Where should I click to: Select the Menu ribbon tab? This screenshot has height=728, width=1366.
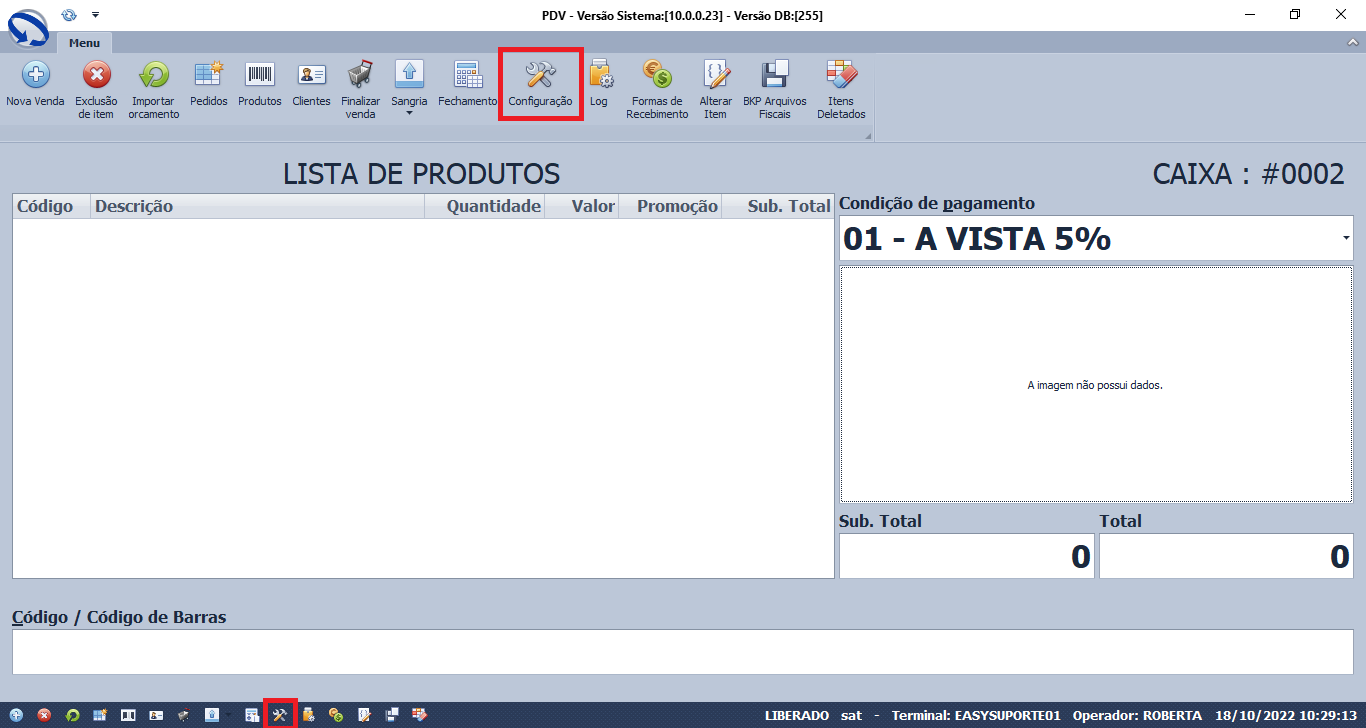(84, 43)
